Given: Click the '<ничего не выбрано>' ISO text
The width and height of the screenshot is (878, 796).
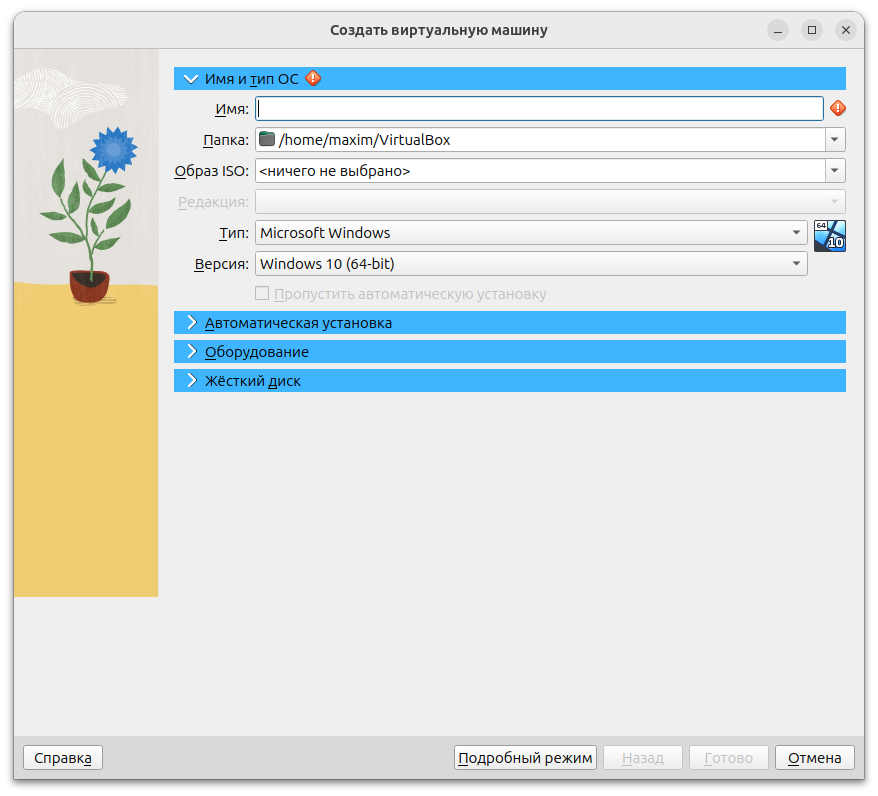Looking at the screenshot, I should (x=335, y=171).
